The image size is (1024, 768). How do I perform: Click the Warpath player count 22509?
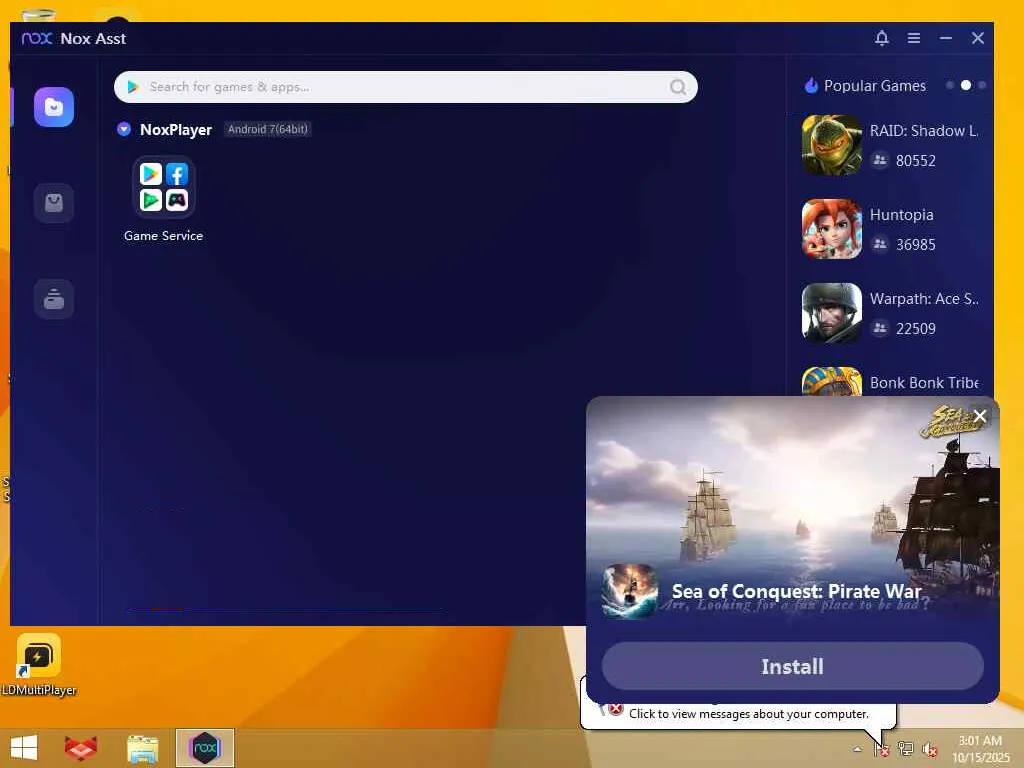pos(916,328)
